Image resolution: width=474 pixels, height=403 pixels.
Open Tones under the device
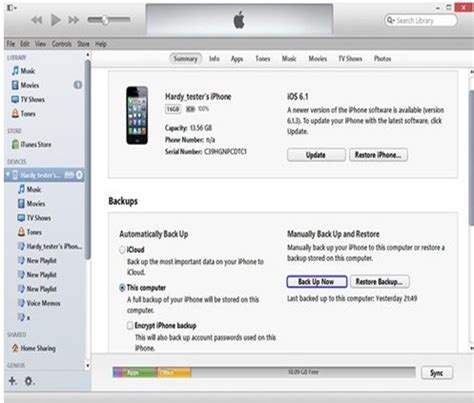[30, 232]
